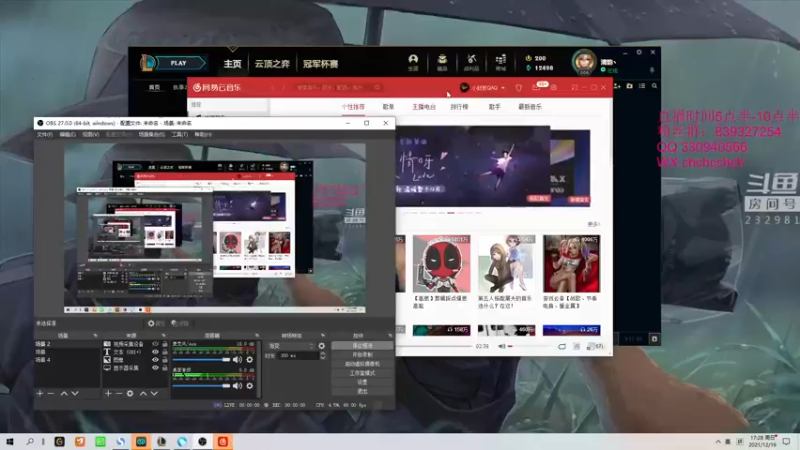Screen dimensions: 800x450
Task: Toggle visibility of image source
Action: click(155, 360)
